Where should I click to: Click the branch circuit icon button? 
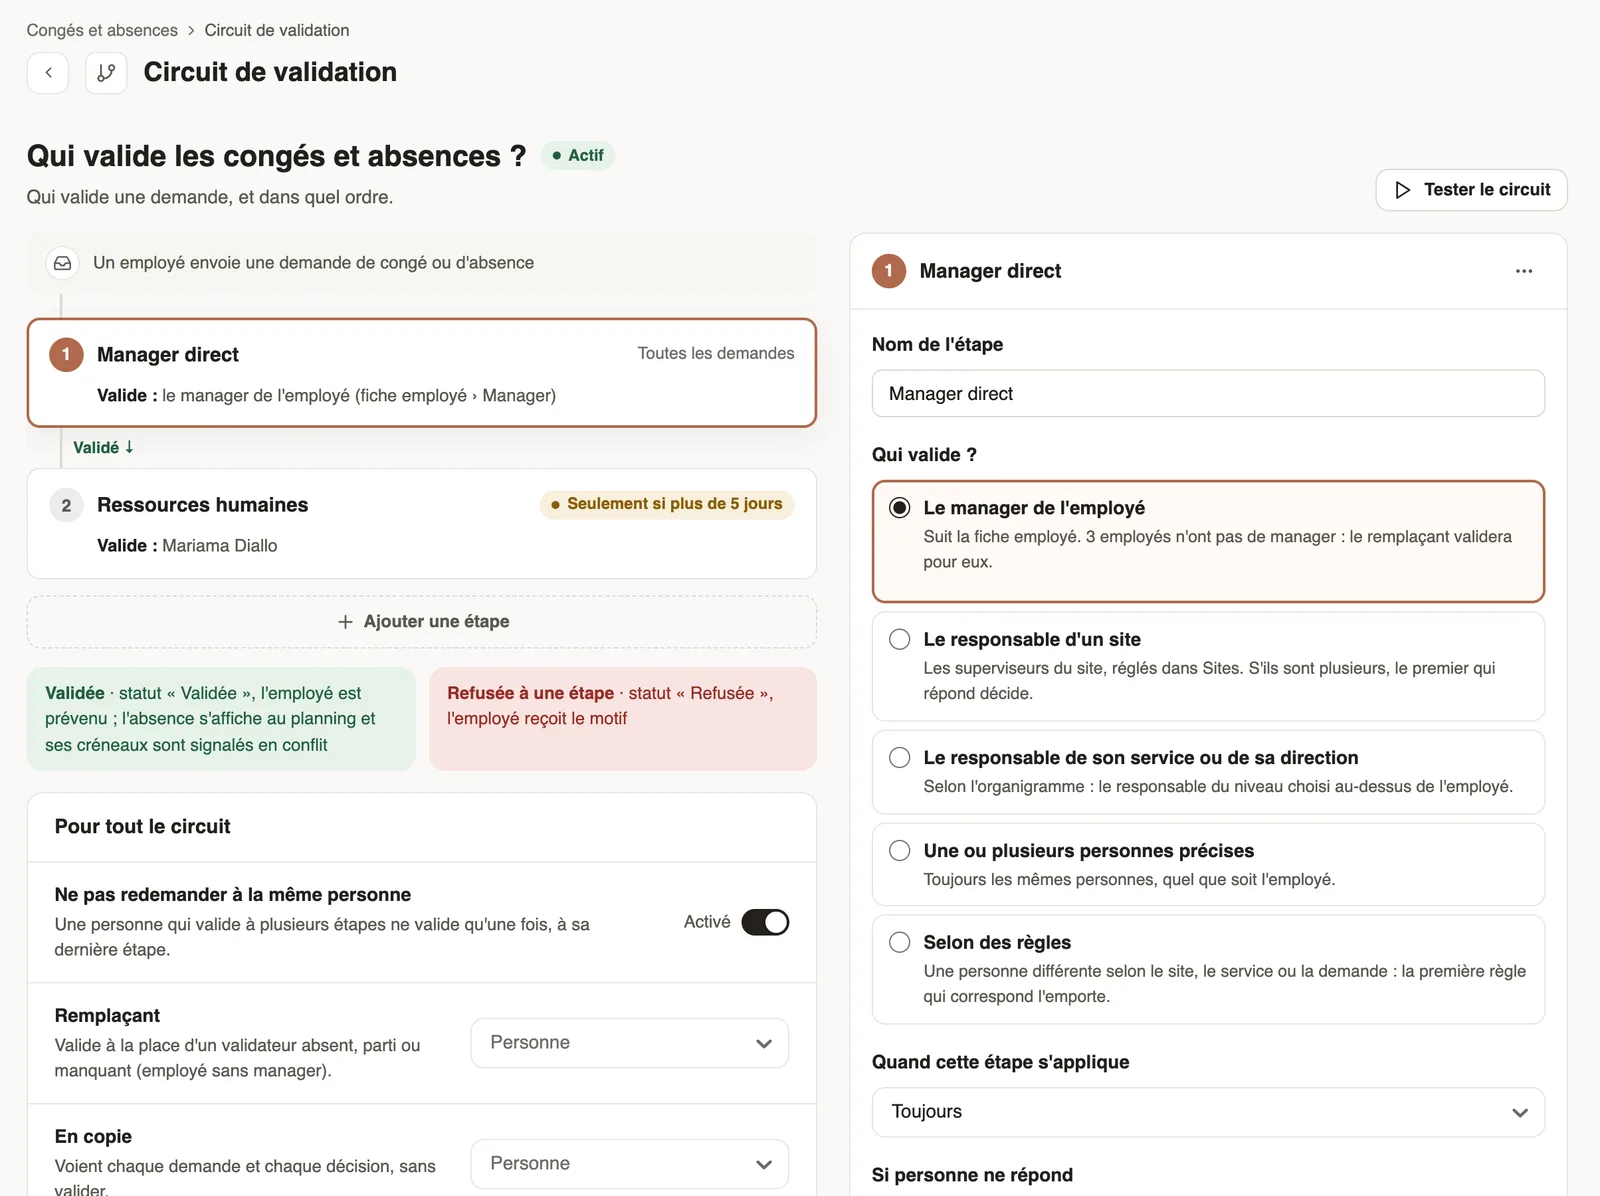106,73
